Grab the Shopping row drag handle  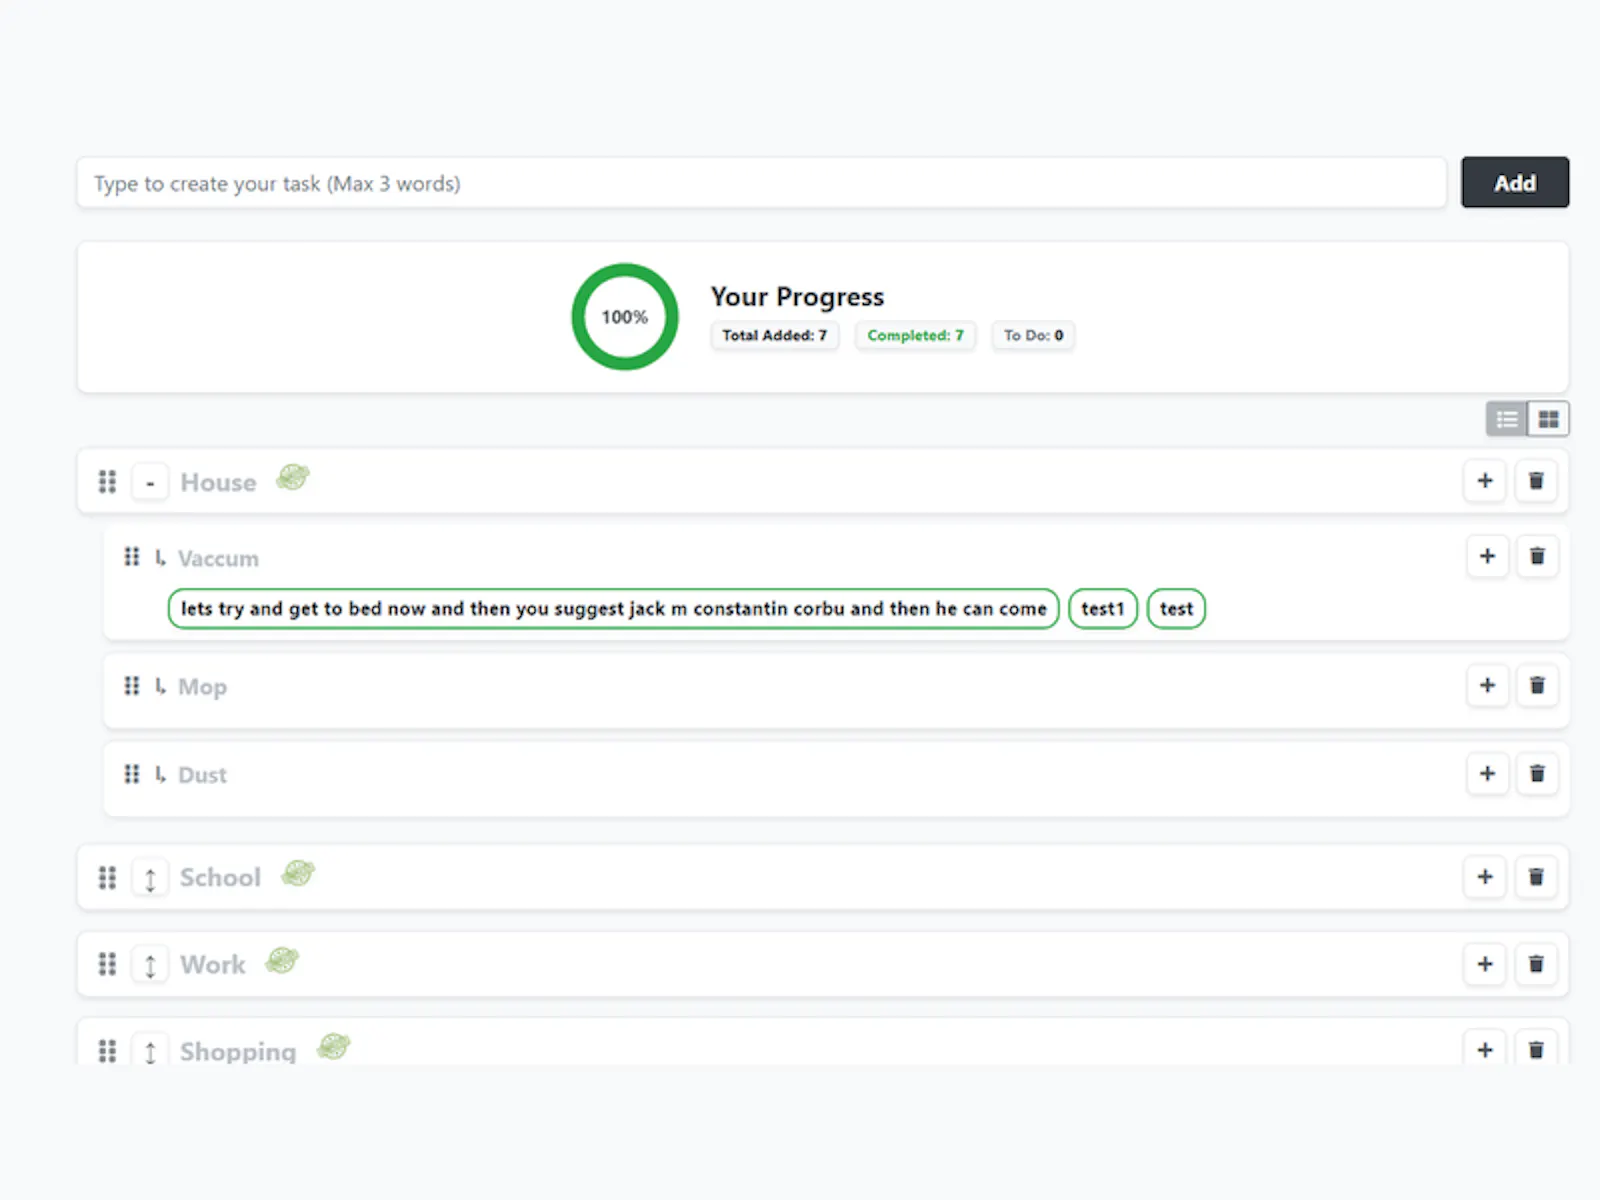click(x=107, y=1051)
